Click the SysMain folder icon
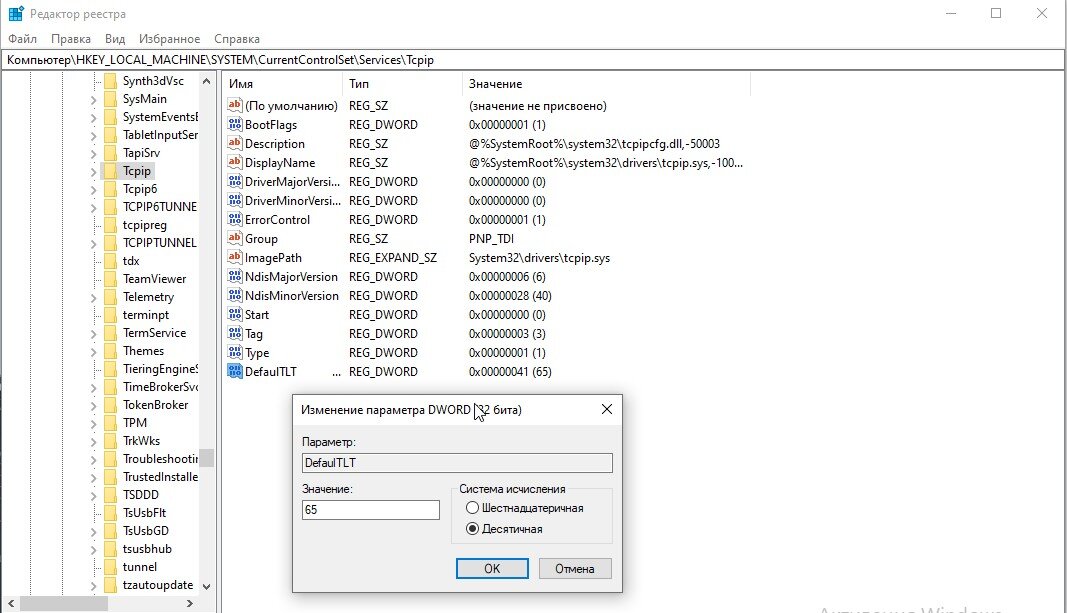The height and width of the screenshot is (613, 1067). pos(110,99)
